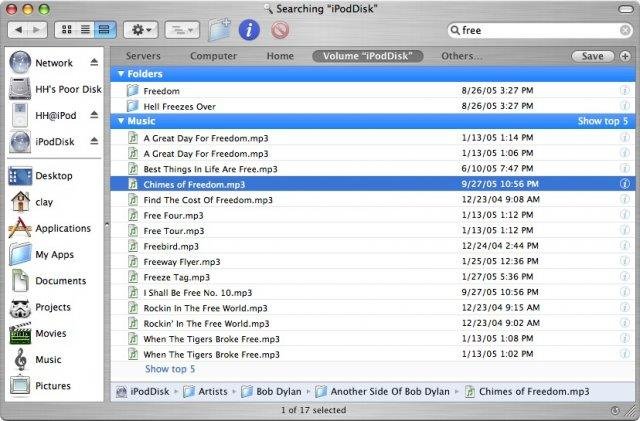This screenshot has height=421, width=640.
Task: Click the sidebar divider collapse handle
Action: coord(107,224)
